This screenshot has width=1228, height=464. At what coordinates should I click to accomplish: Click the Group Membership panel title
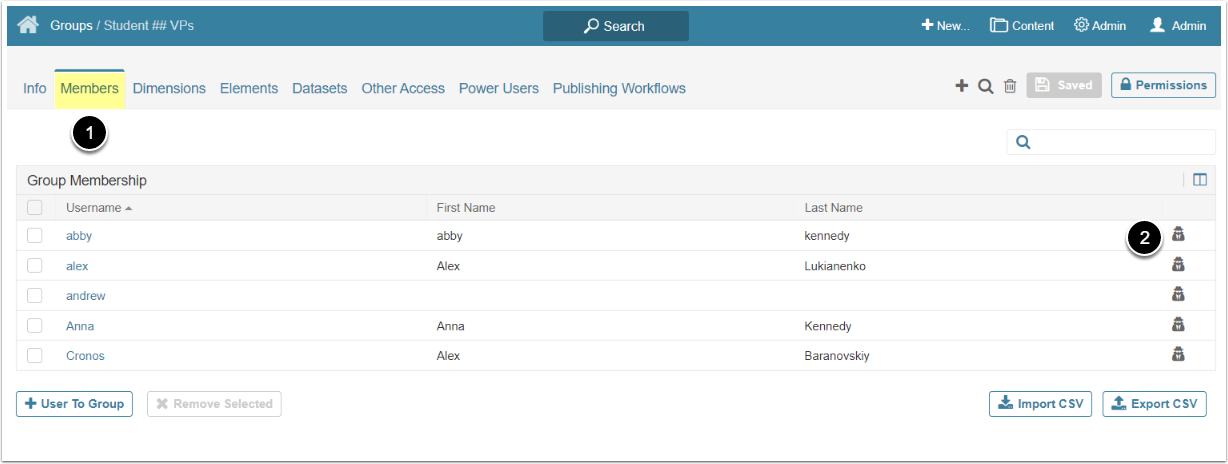tap(87, 180)
